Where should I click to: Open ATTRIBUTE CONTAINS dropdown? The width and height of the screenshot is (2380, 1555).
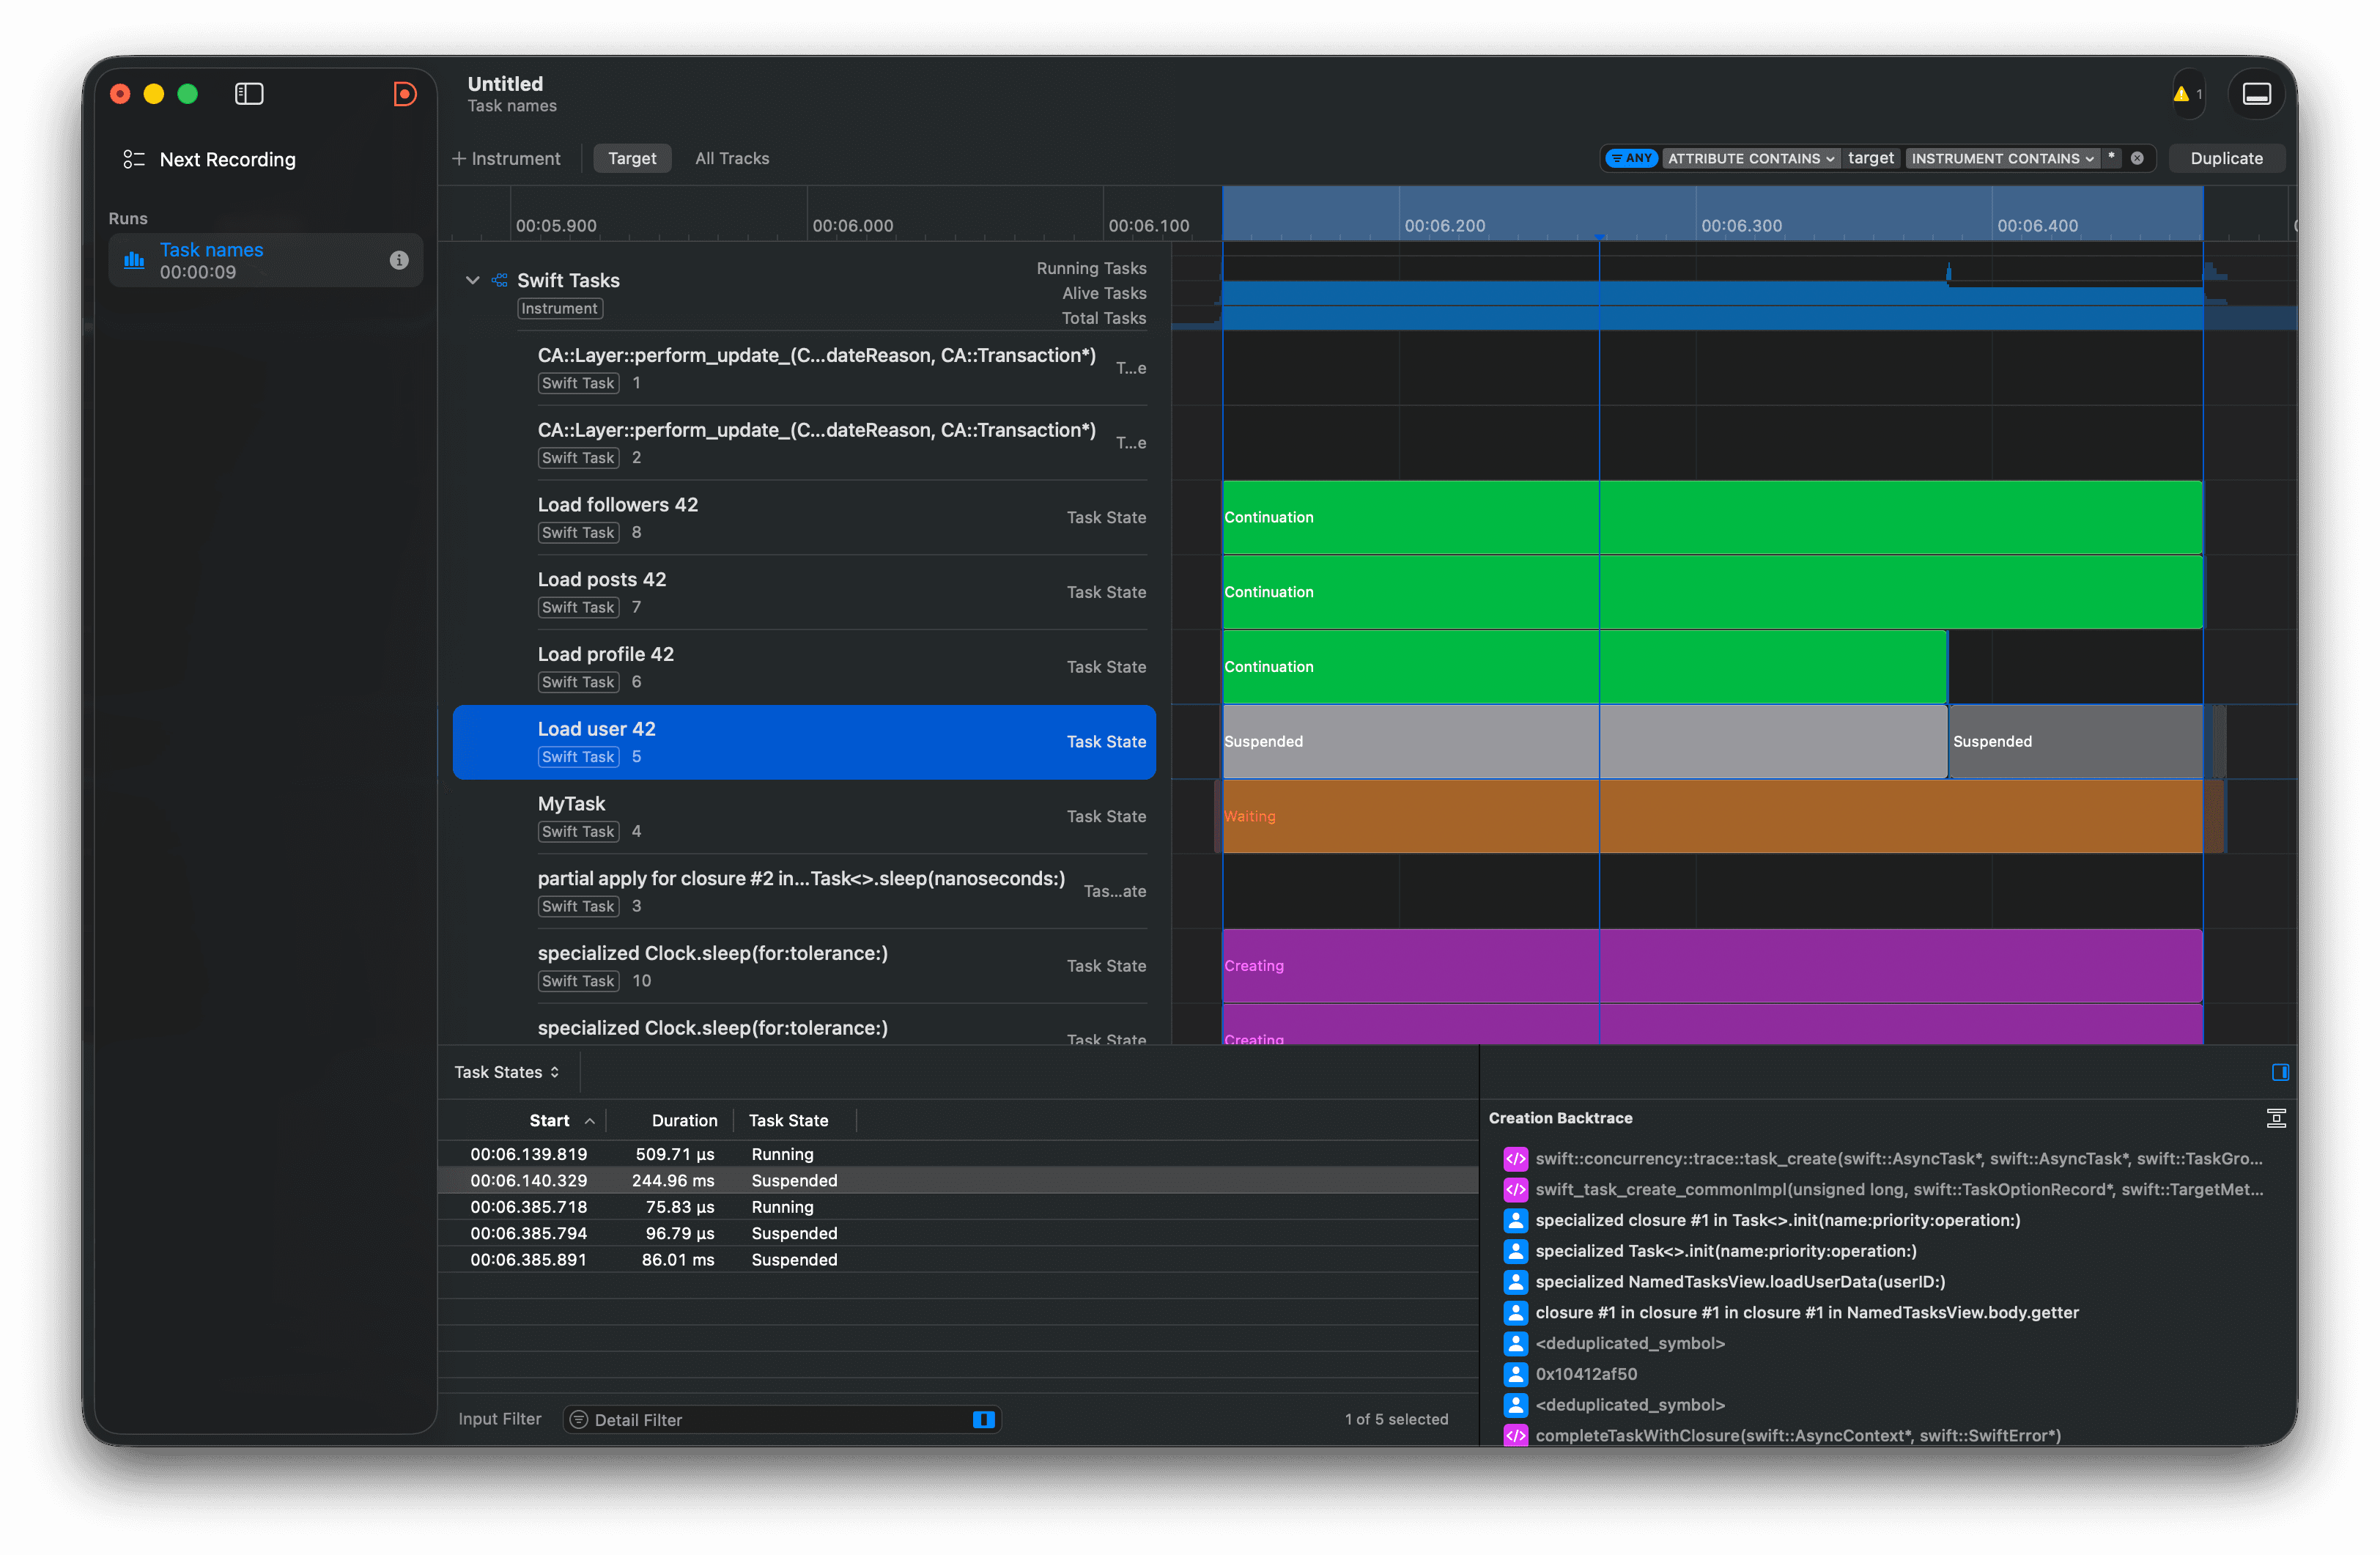tap(1750, 158)
